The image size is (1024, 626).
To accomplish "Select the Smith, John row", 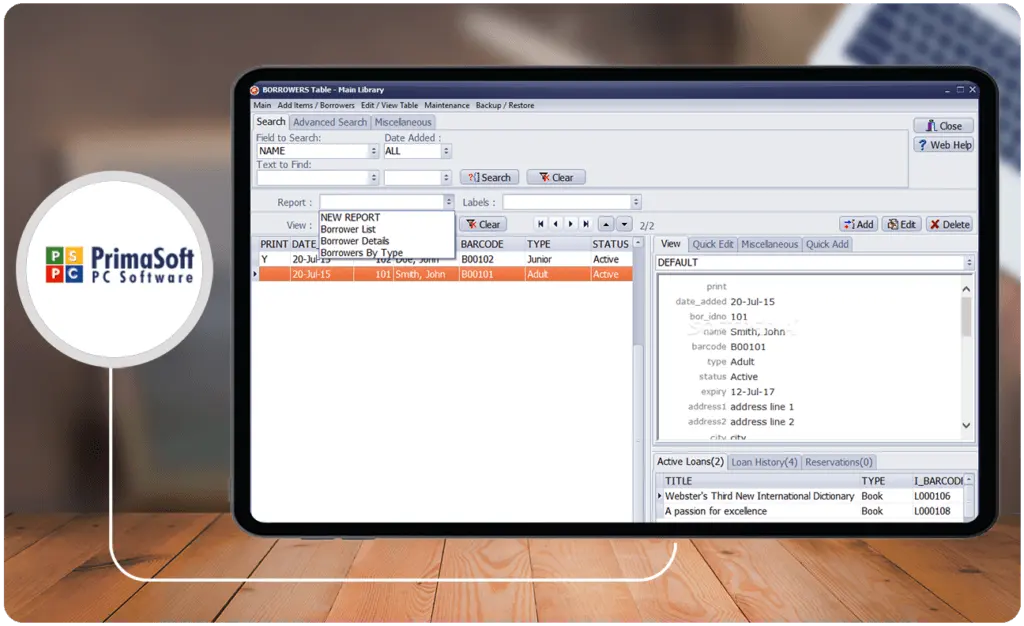I will pos(445,274).
